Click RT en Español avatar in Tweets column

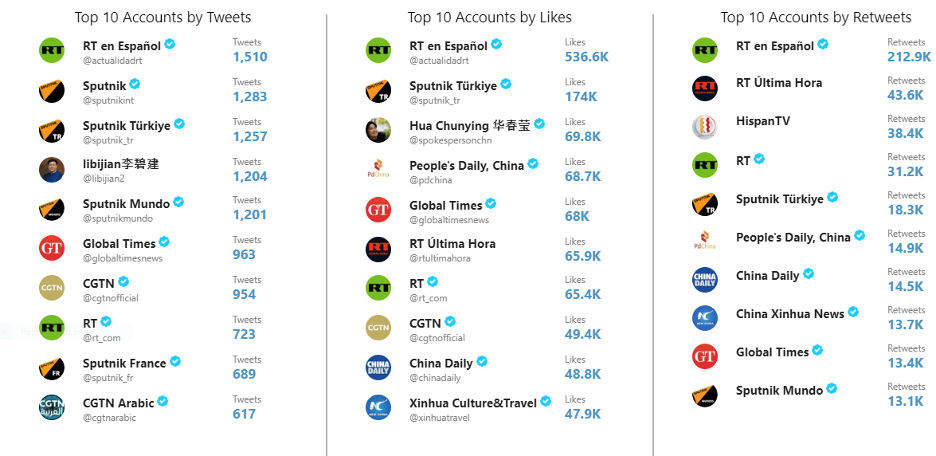[x=52, y=50]
